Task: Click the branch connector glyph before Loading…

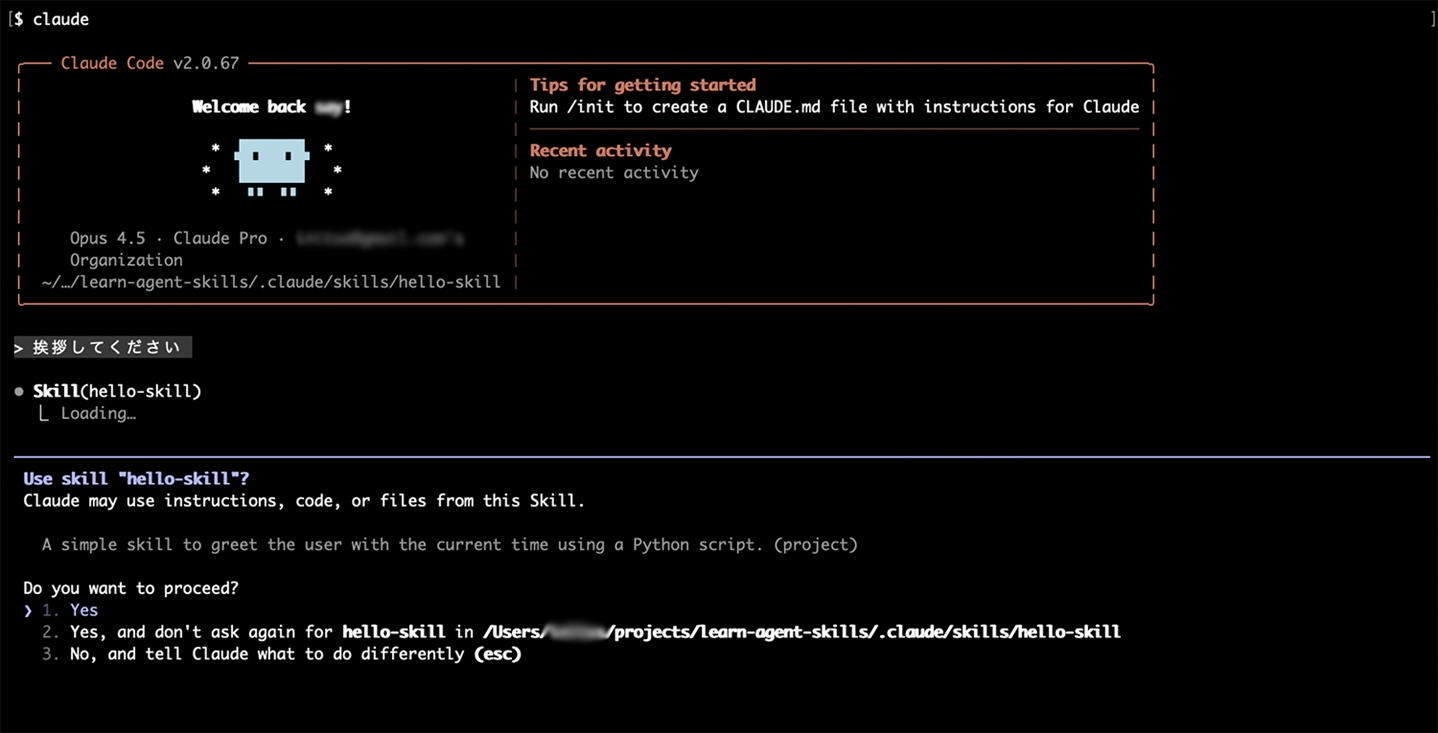Action: 44,414
